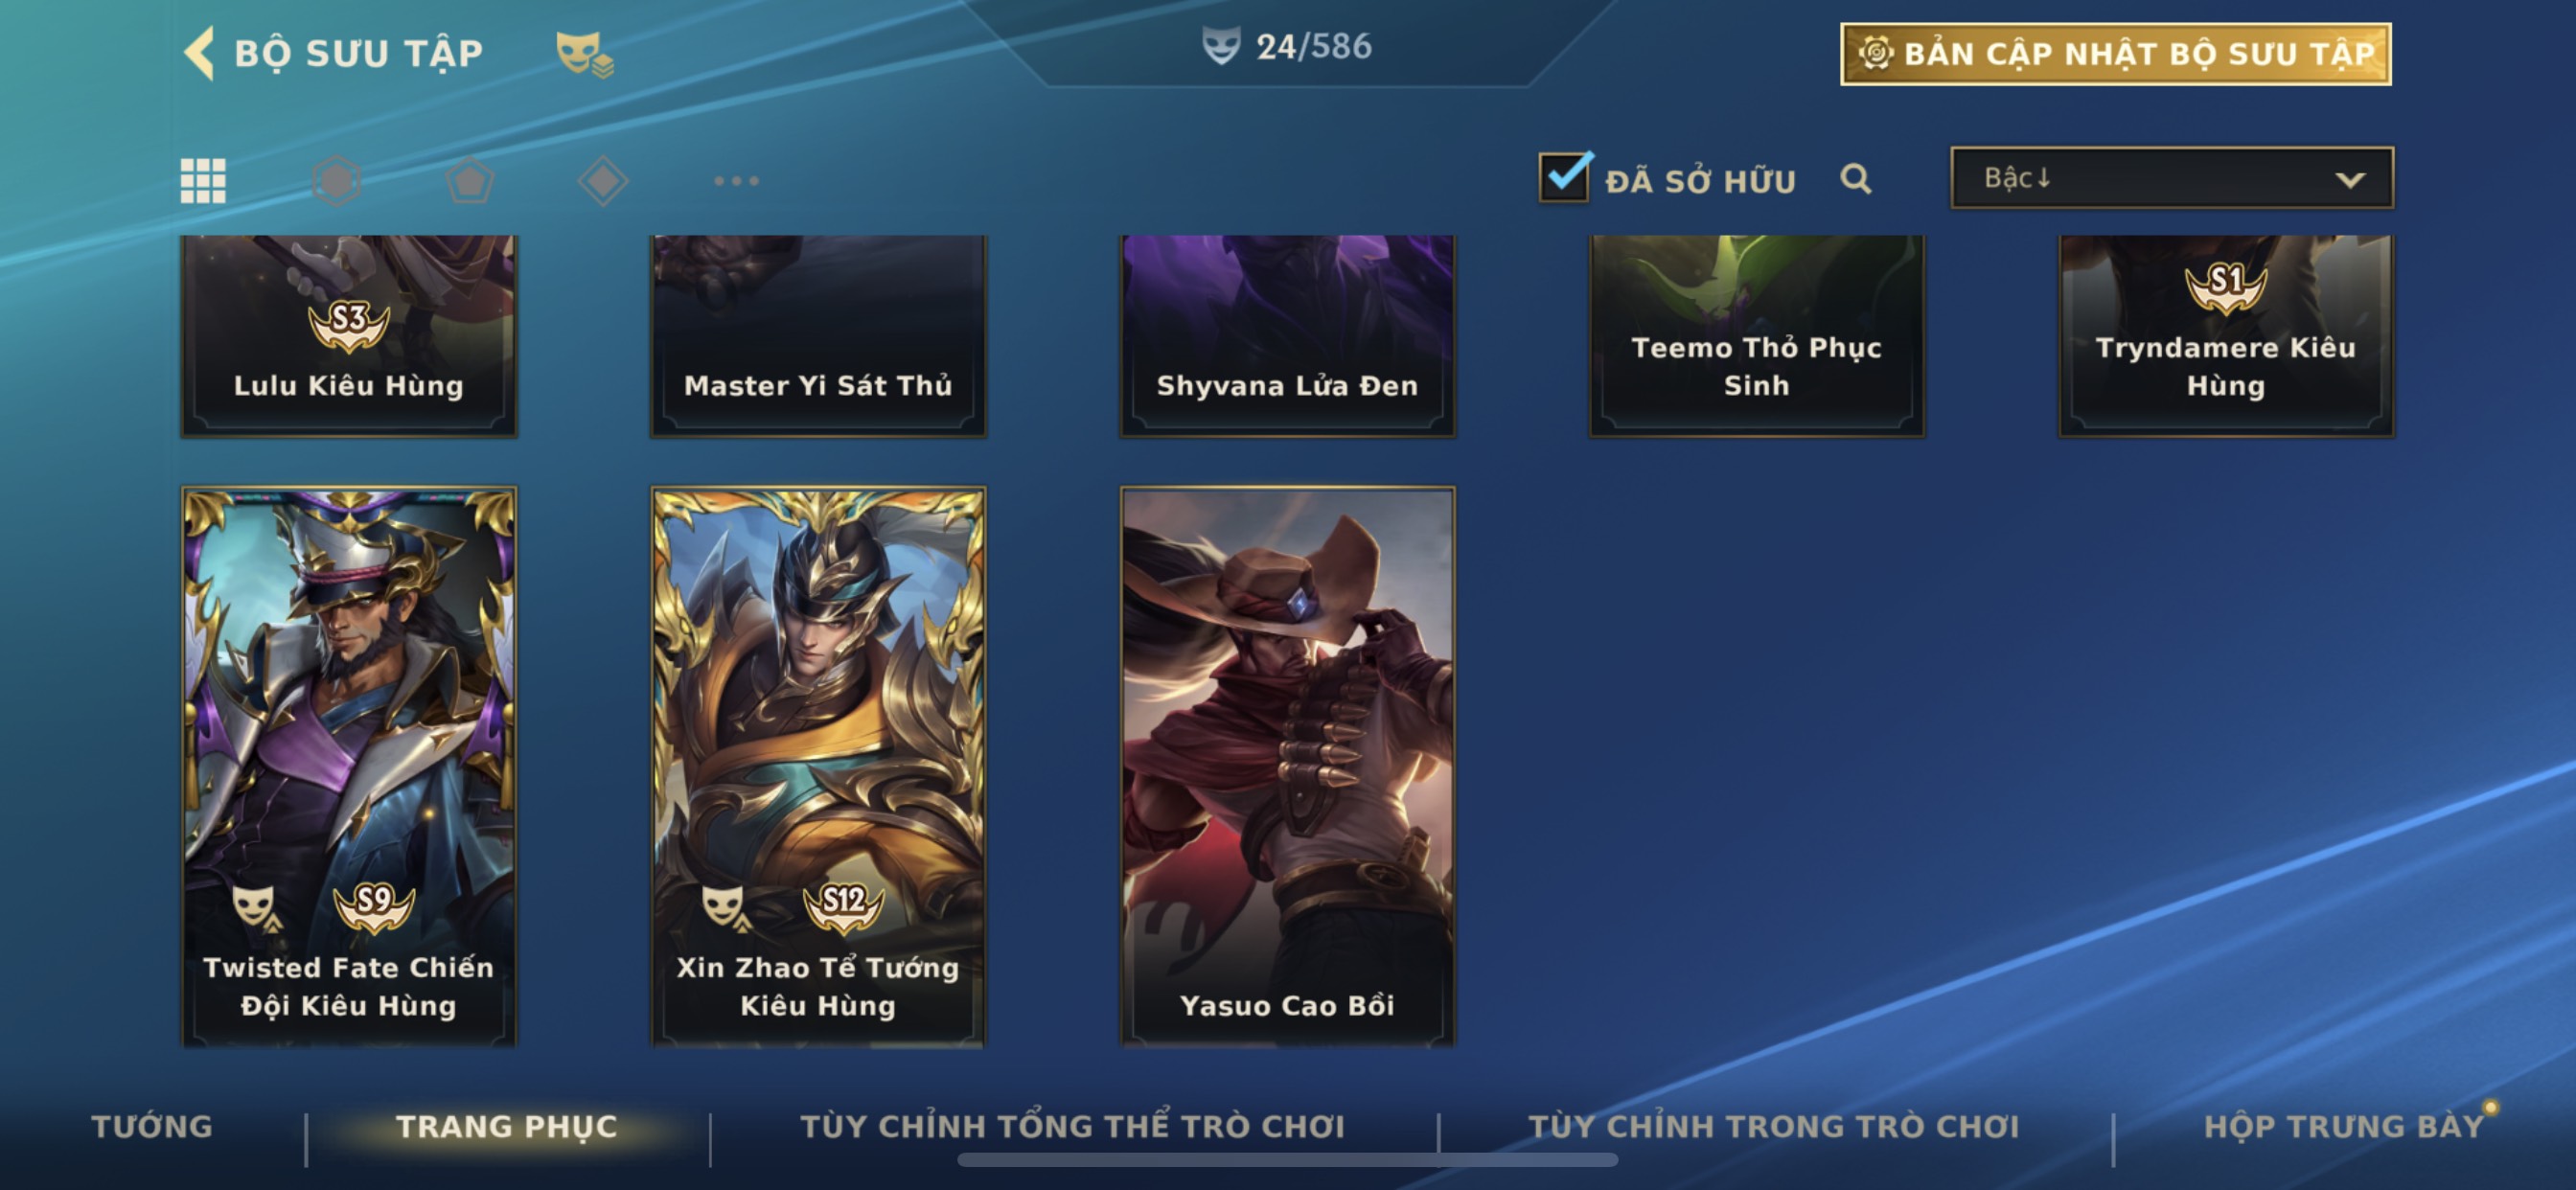
Task: Switch to the Tướng tab
Action: [152, 1126]
